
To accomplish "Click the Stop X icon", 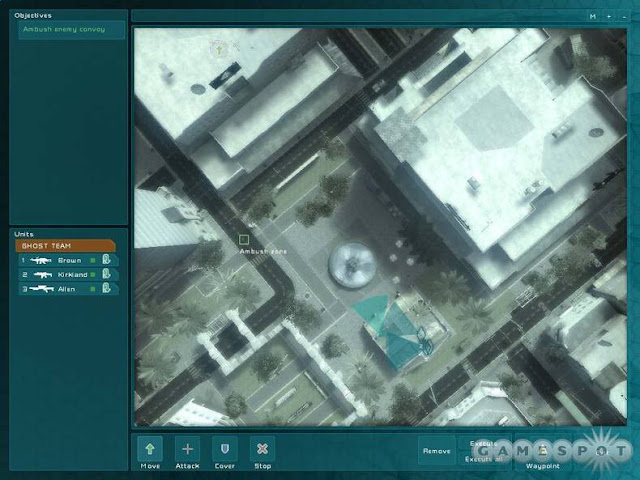I will [262, 449].
